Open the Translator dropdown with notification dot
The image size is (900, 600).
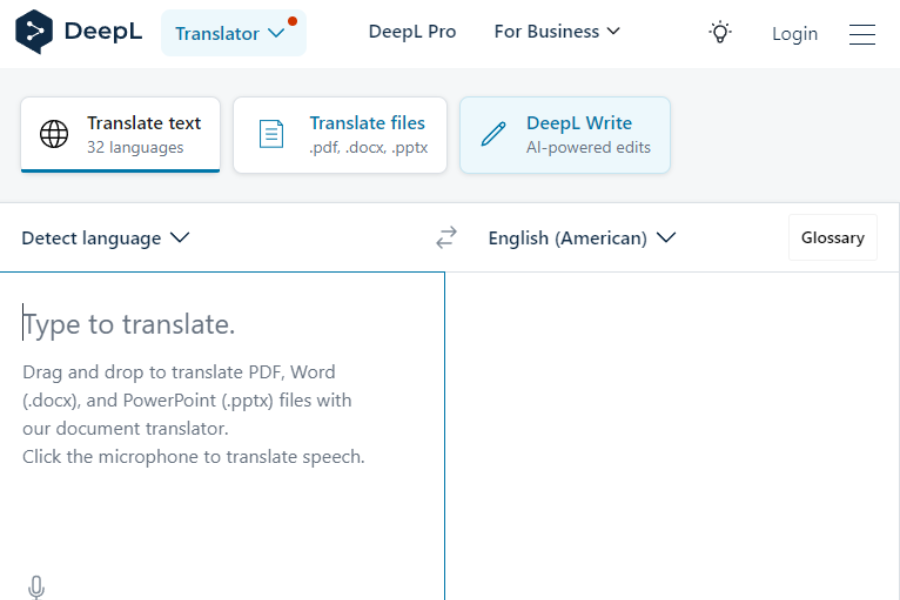click(232, 32)
